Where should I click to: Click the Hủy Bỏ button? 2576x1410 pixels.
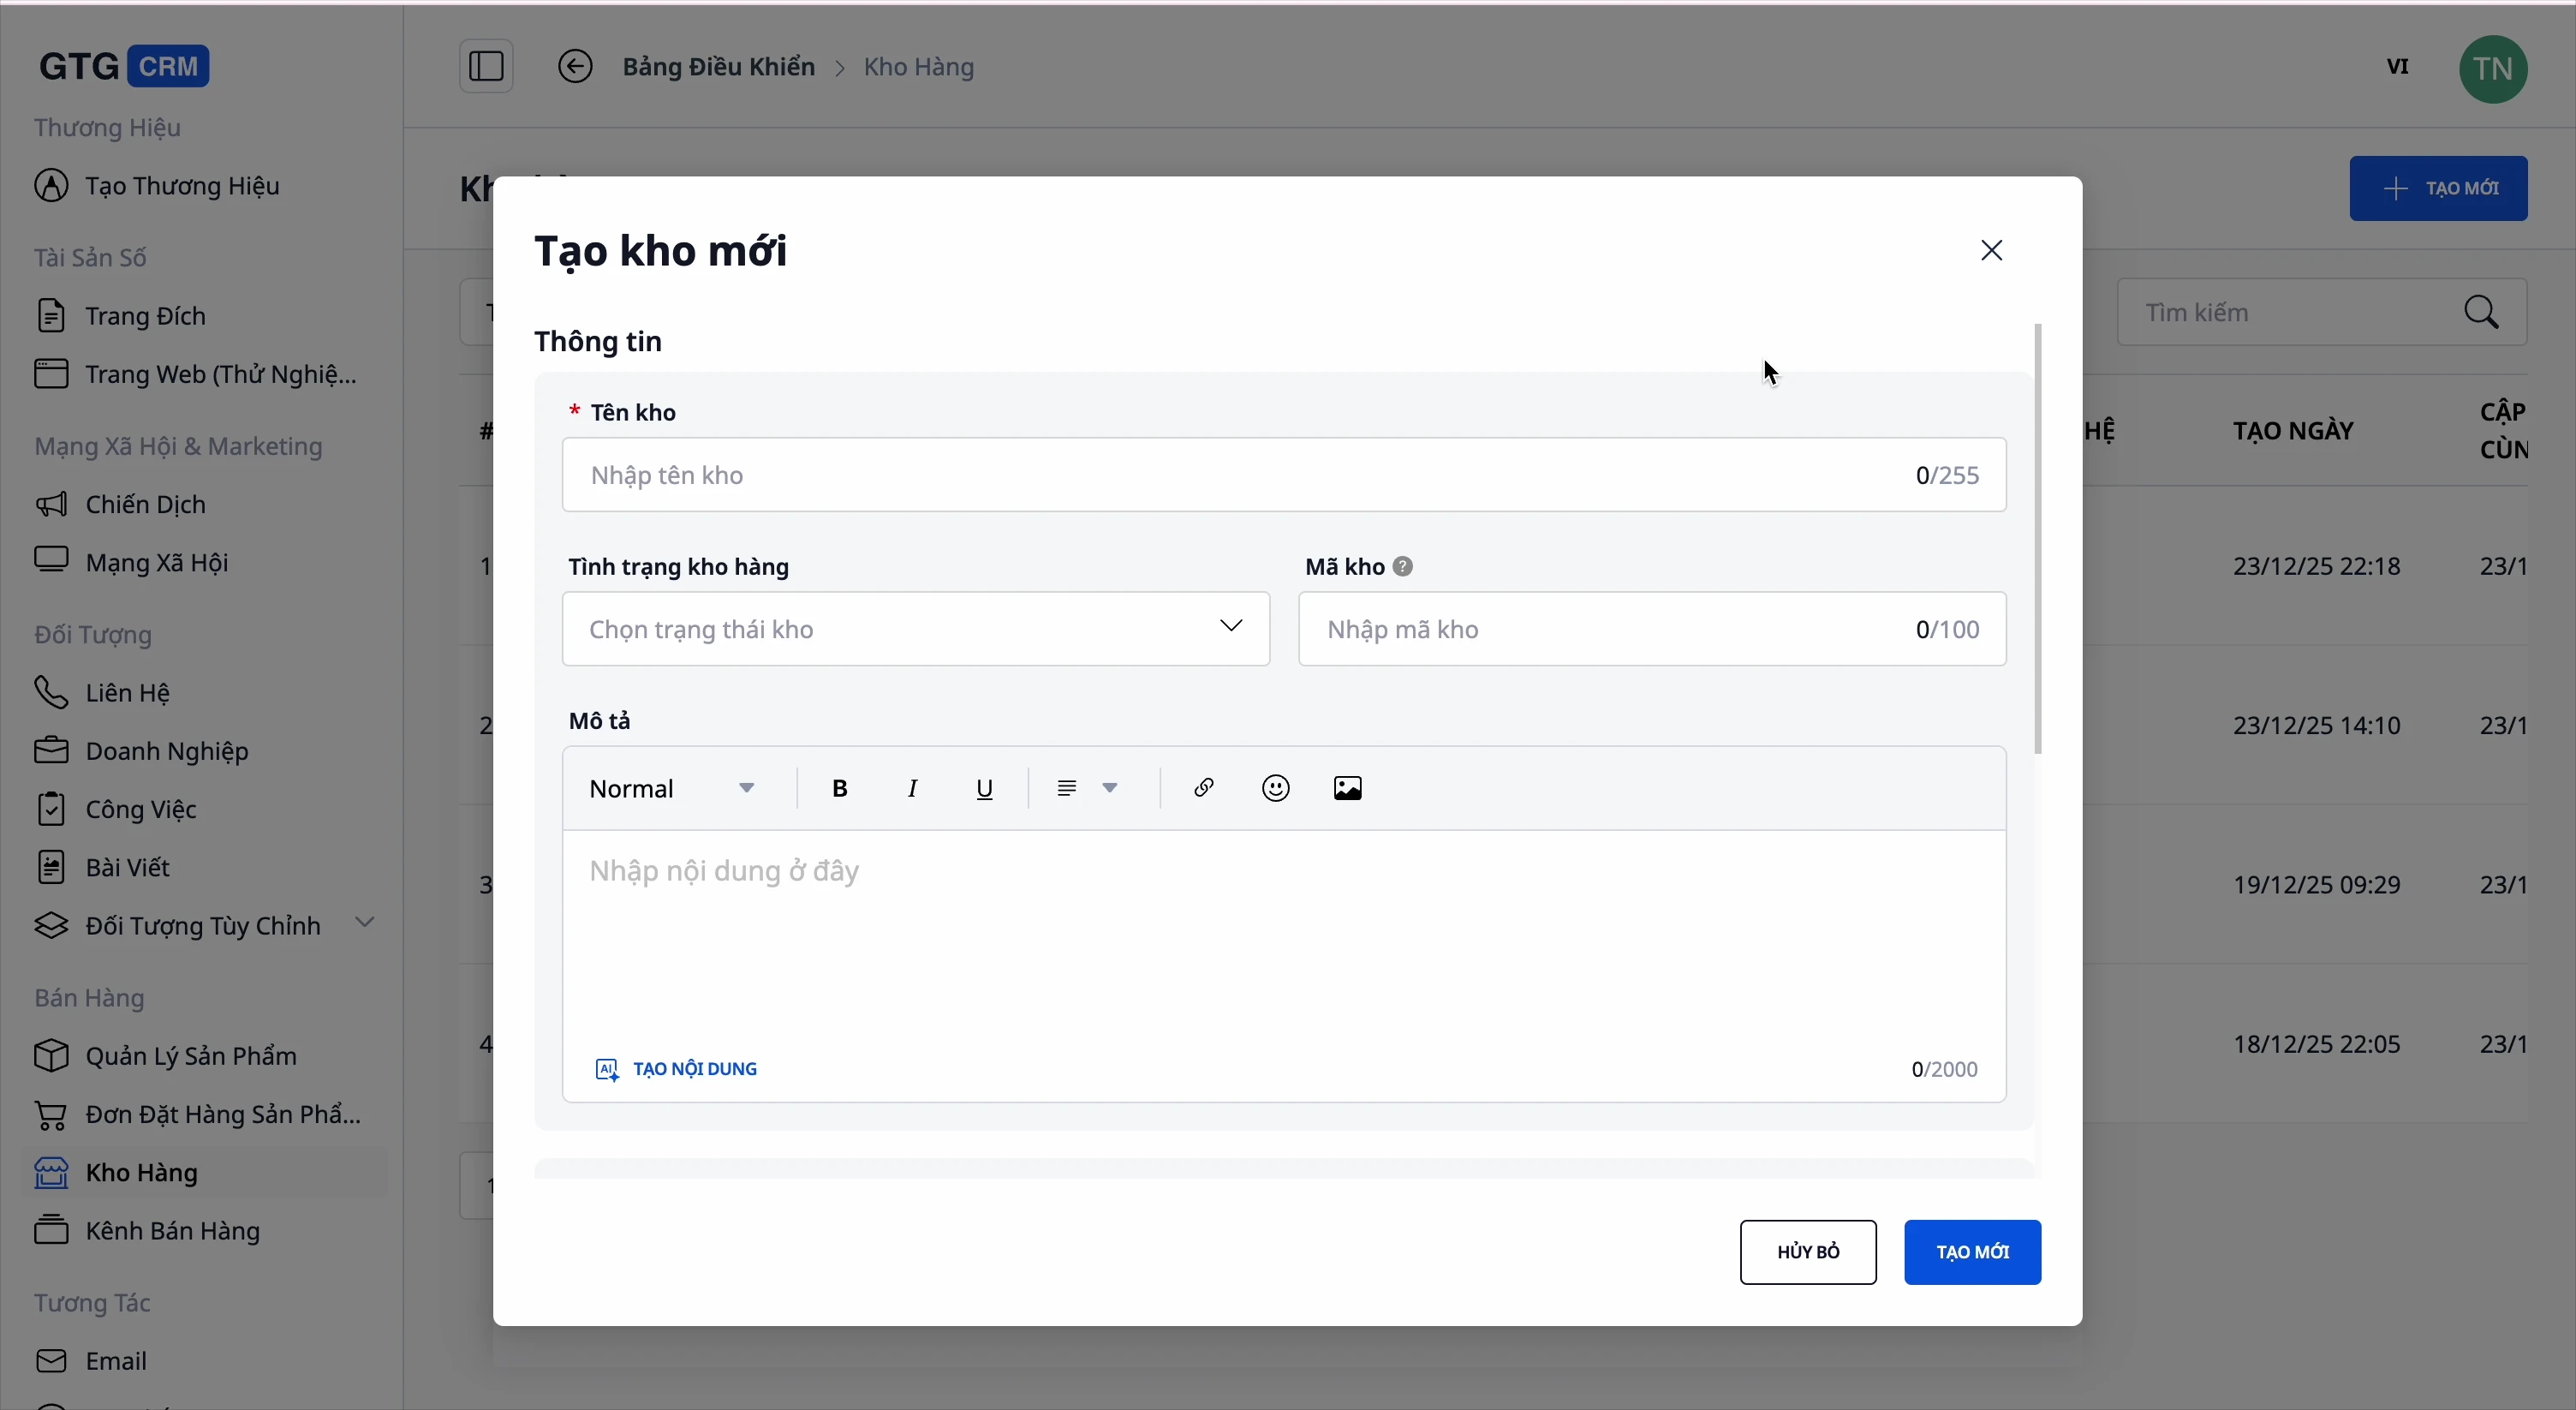[x=1807, y=1252]
